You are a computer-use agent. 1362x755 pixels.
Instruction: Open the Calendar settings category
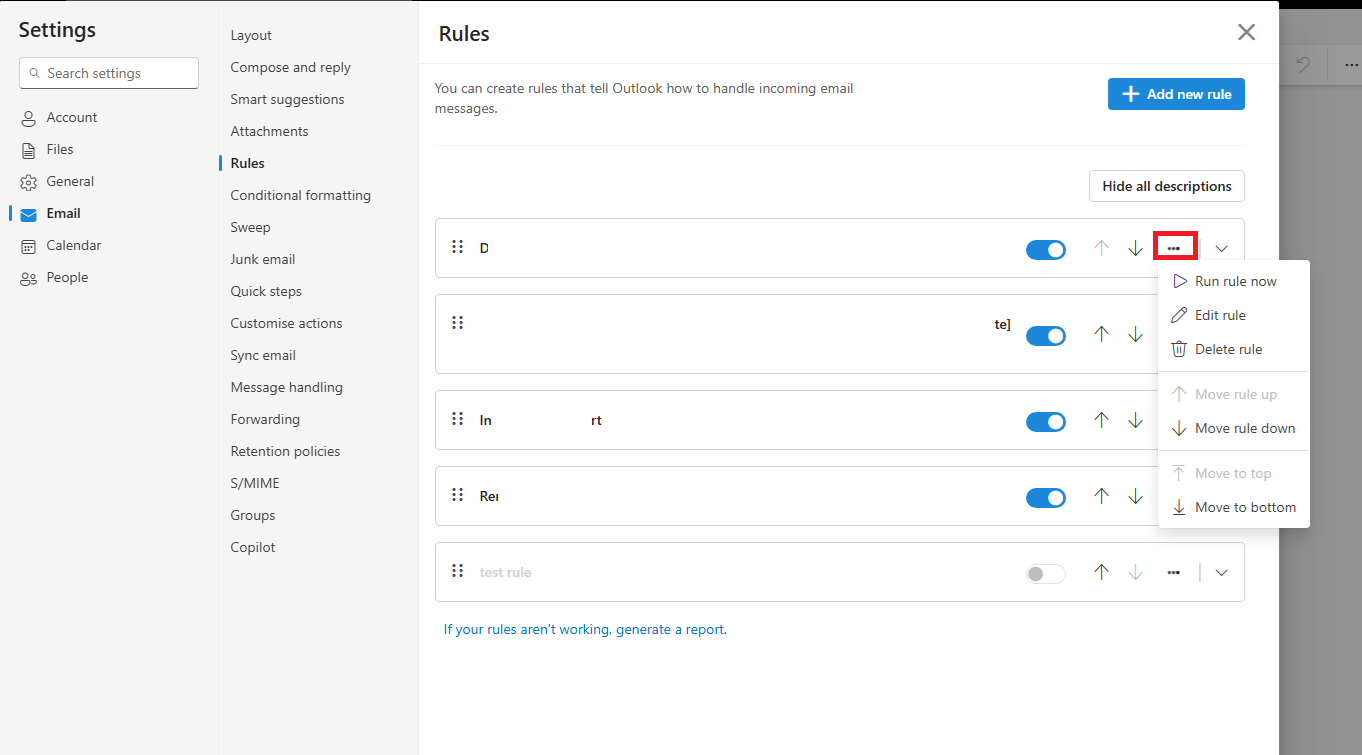pos(61,245)
